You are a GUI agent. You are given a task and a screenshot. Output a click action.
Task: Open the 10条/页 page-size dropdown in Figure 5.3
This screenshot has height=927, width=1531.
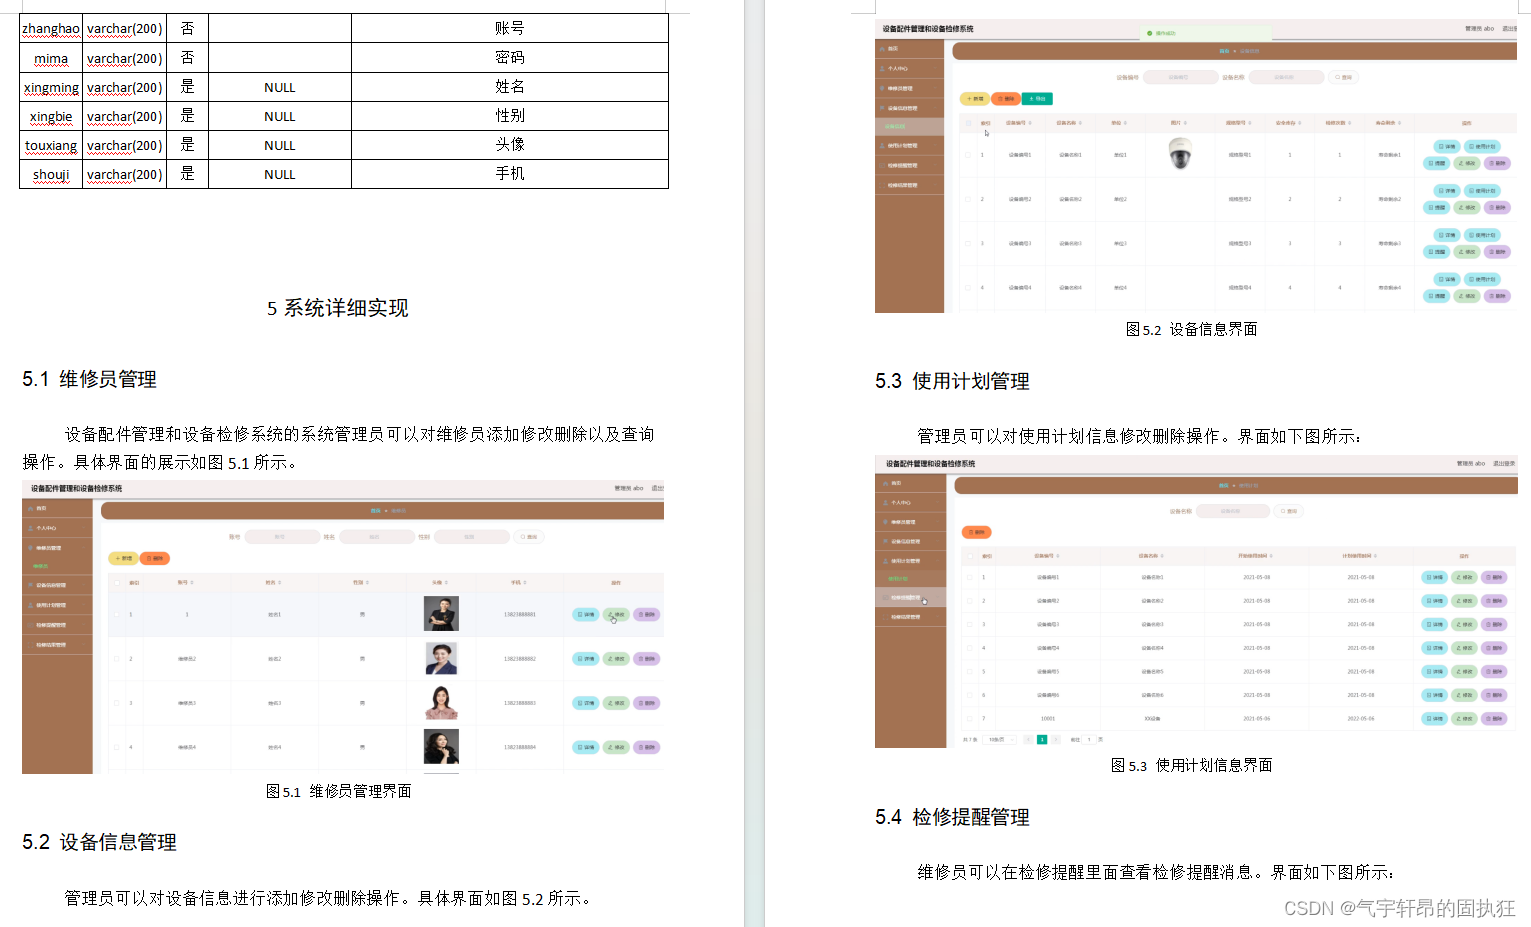[1000, 739]
